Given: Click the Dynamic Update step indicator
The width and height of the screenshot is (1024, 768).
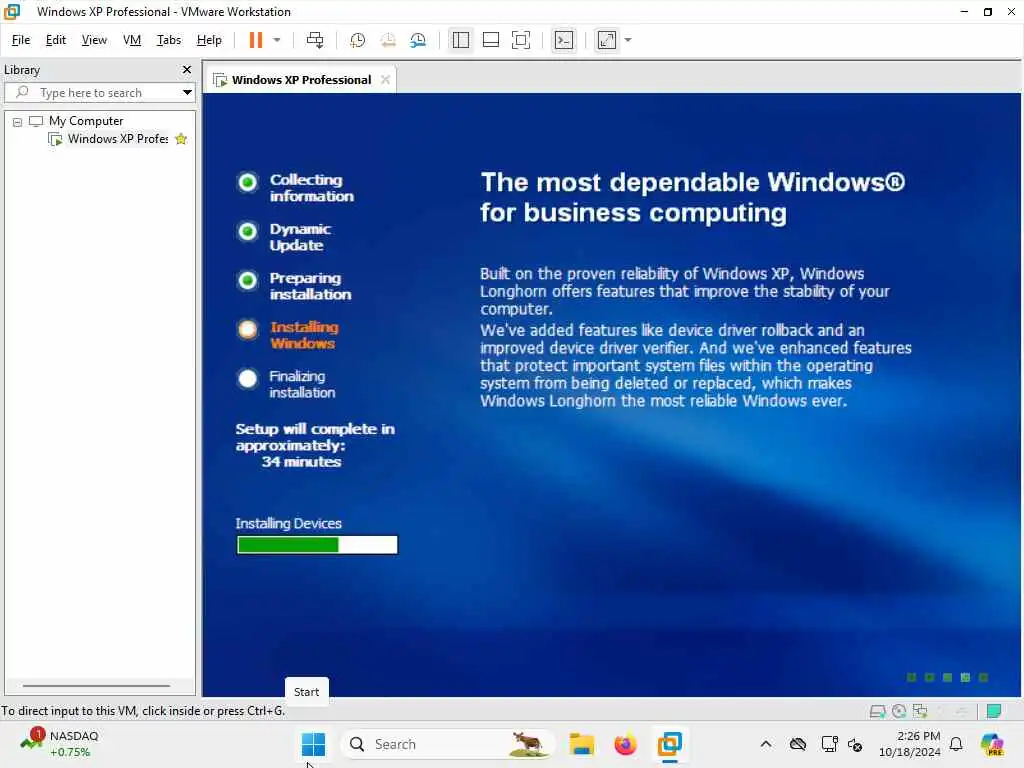Looking at the screenshot, I should point(248,231).
